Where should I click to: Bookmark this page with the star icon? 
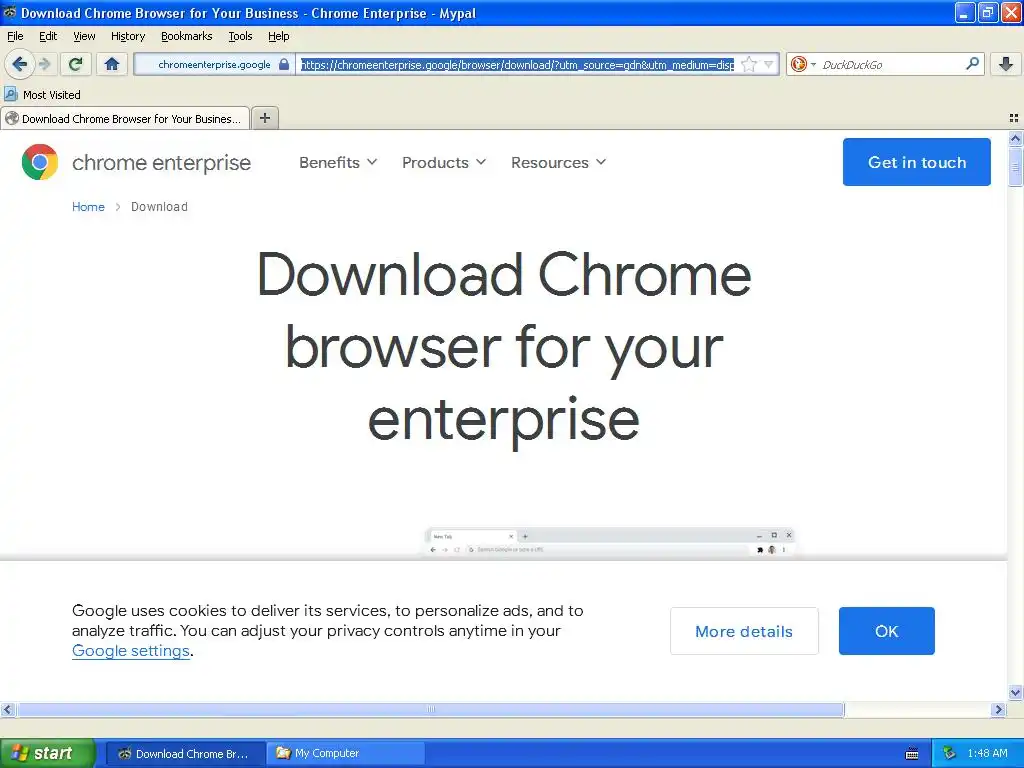[750, 64]
